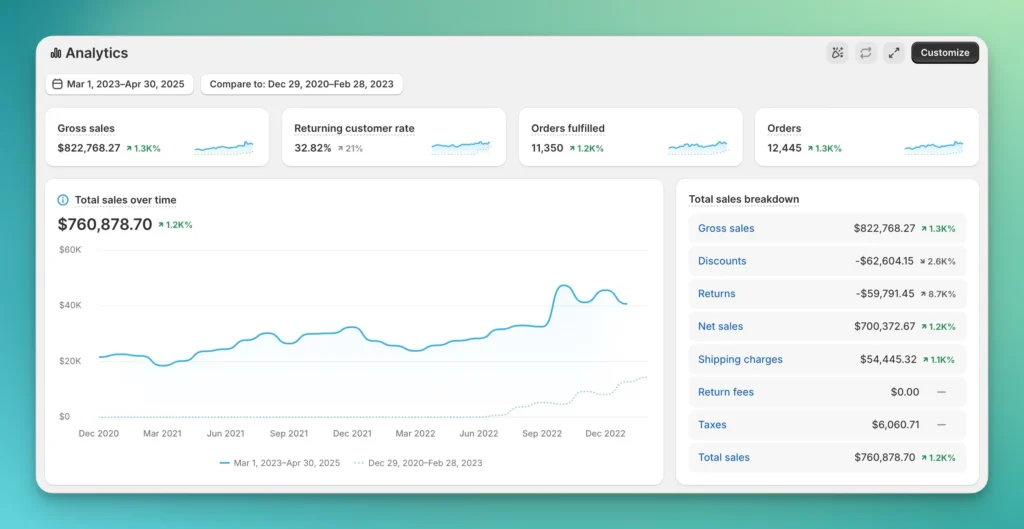Open the Mar 1, 2023–Apr 30, 2025 date picker

[x=119, y=84]
